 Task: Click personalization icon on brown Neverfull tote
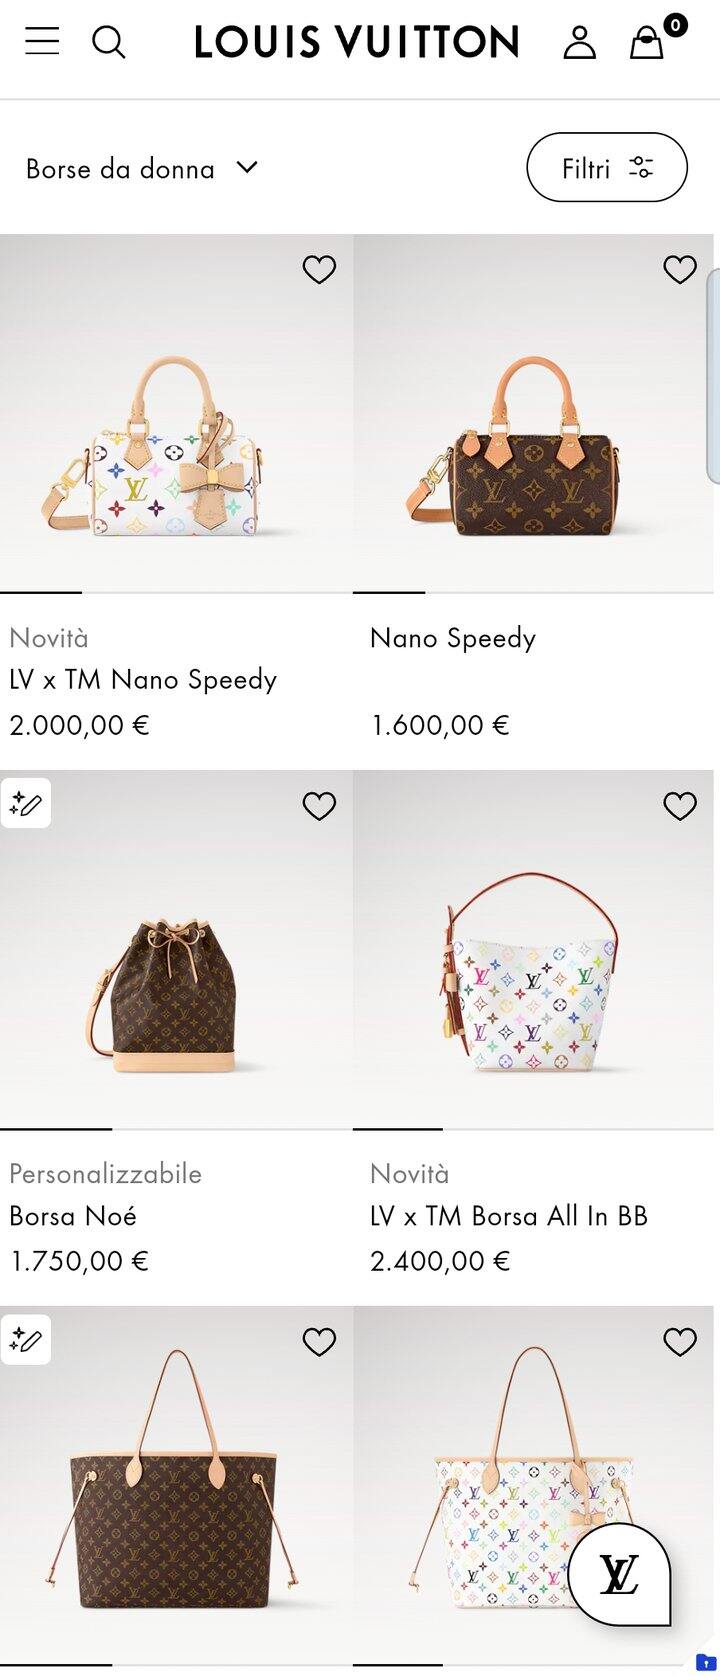[x=26, y=1340]
